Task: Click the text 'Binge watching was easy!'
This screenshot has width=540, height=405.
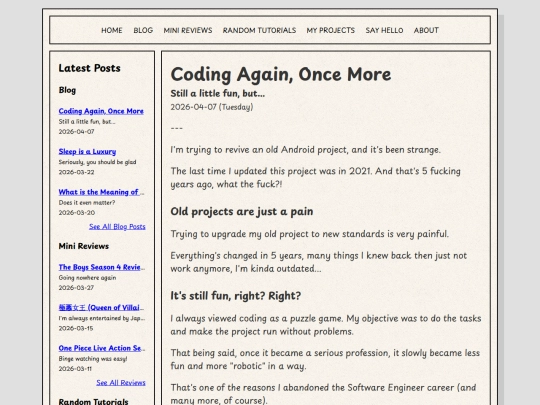Action: pyautogui.click(x=93, y=359)
